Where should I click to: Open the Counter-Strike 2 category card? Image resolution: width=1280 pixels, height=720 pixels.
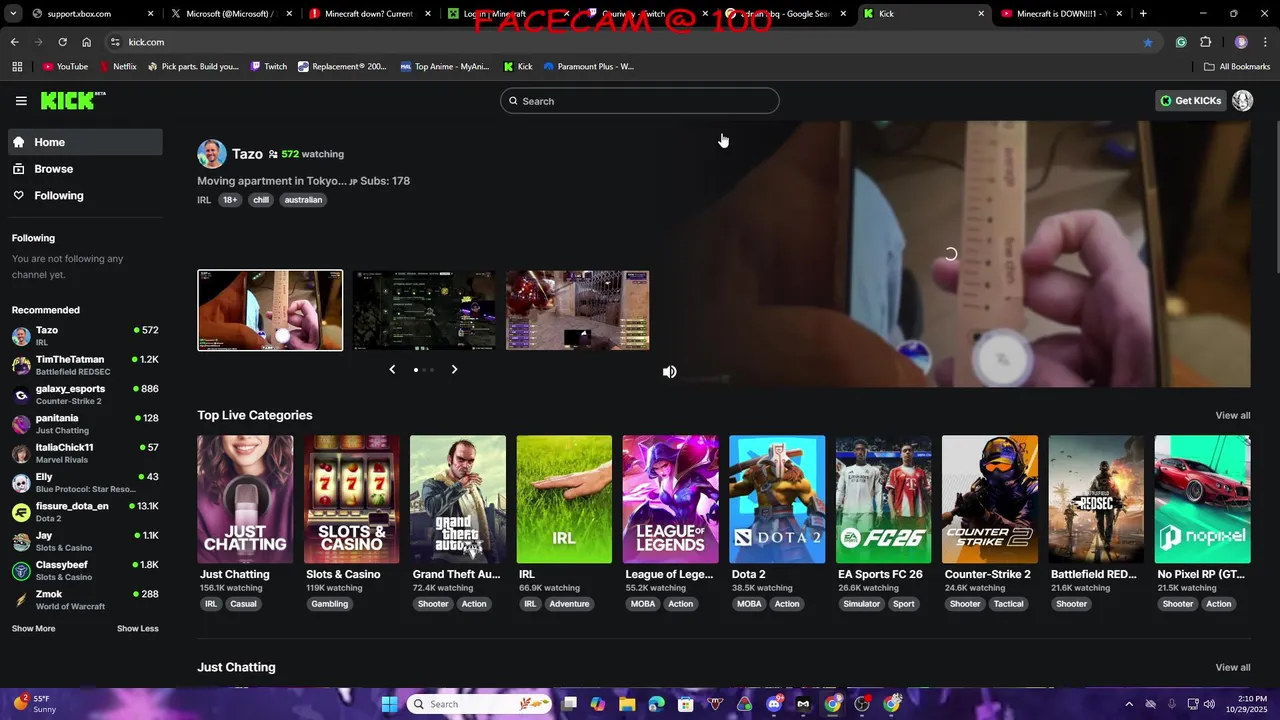tap(990, 499)
